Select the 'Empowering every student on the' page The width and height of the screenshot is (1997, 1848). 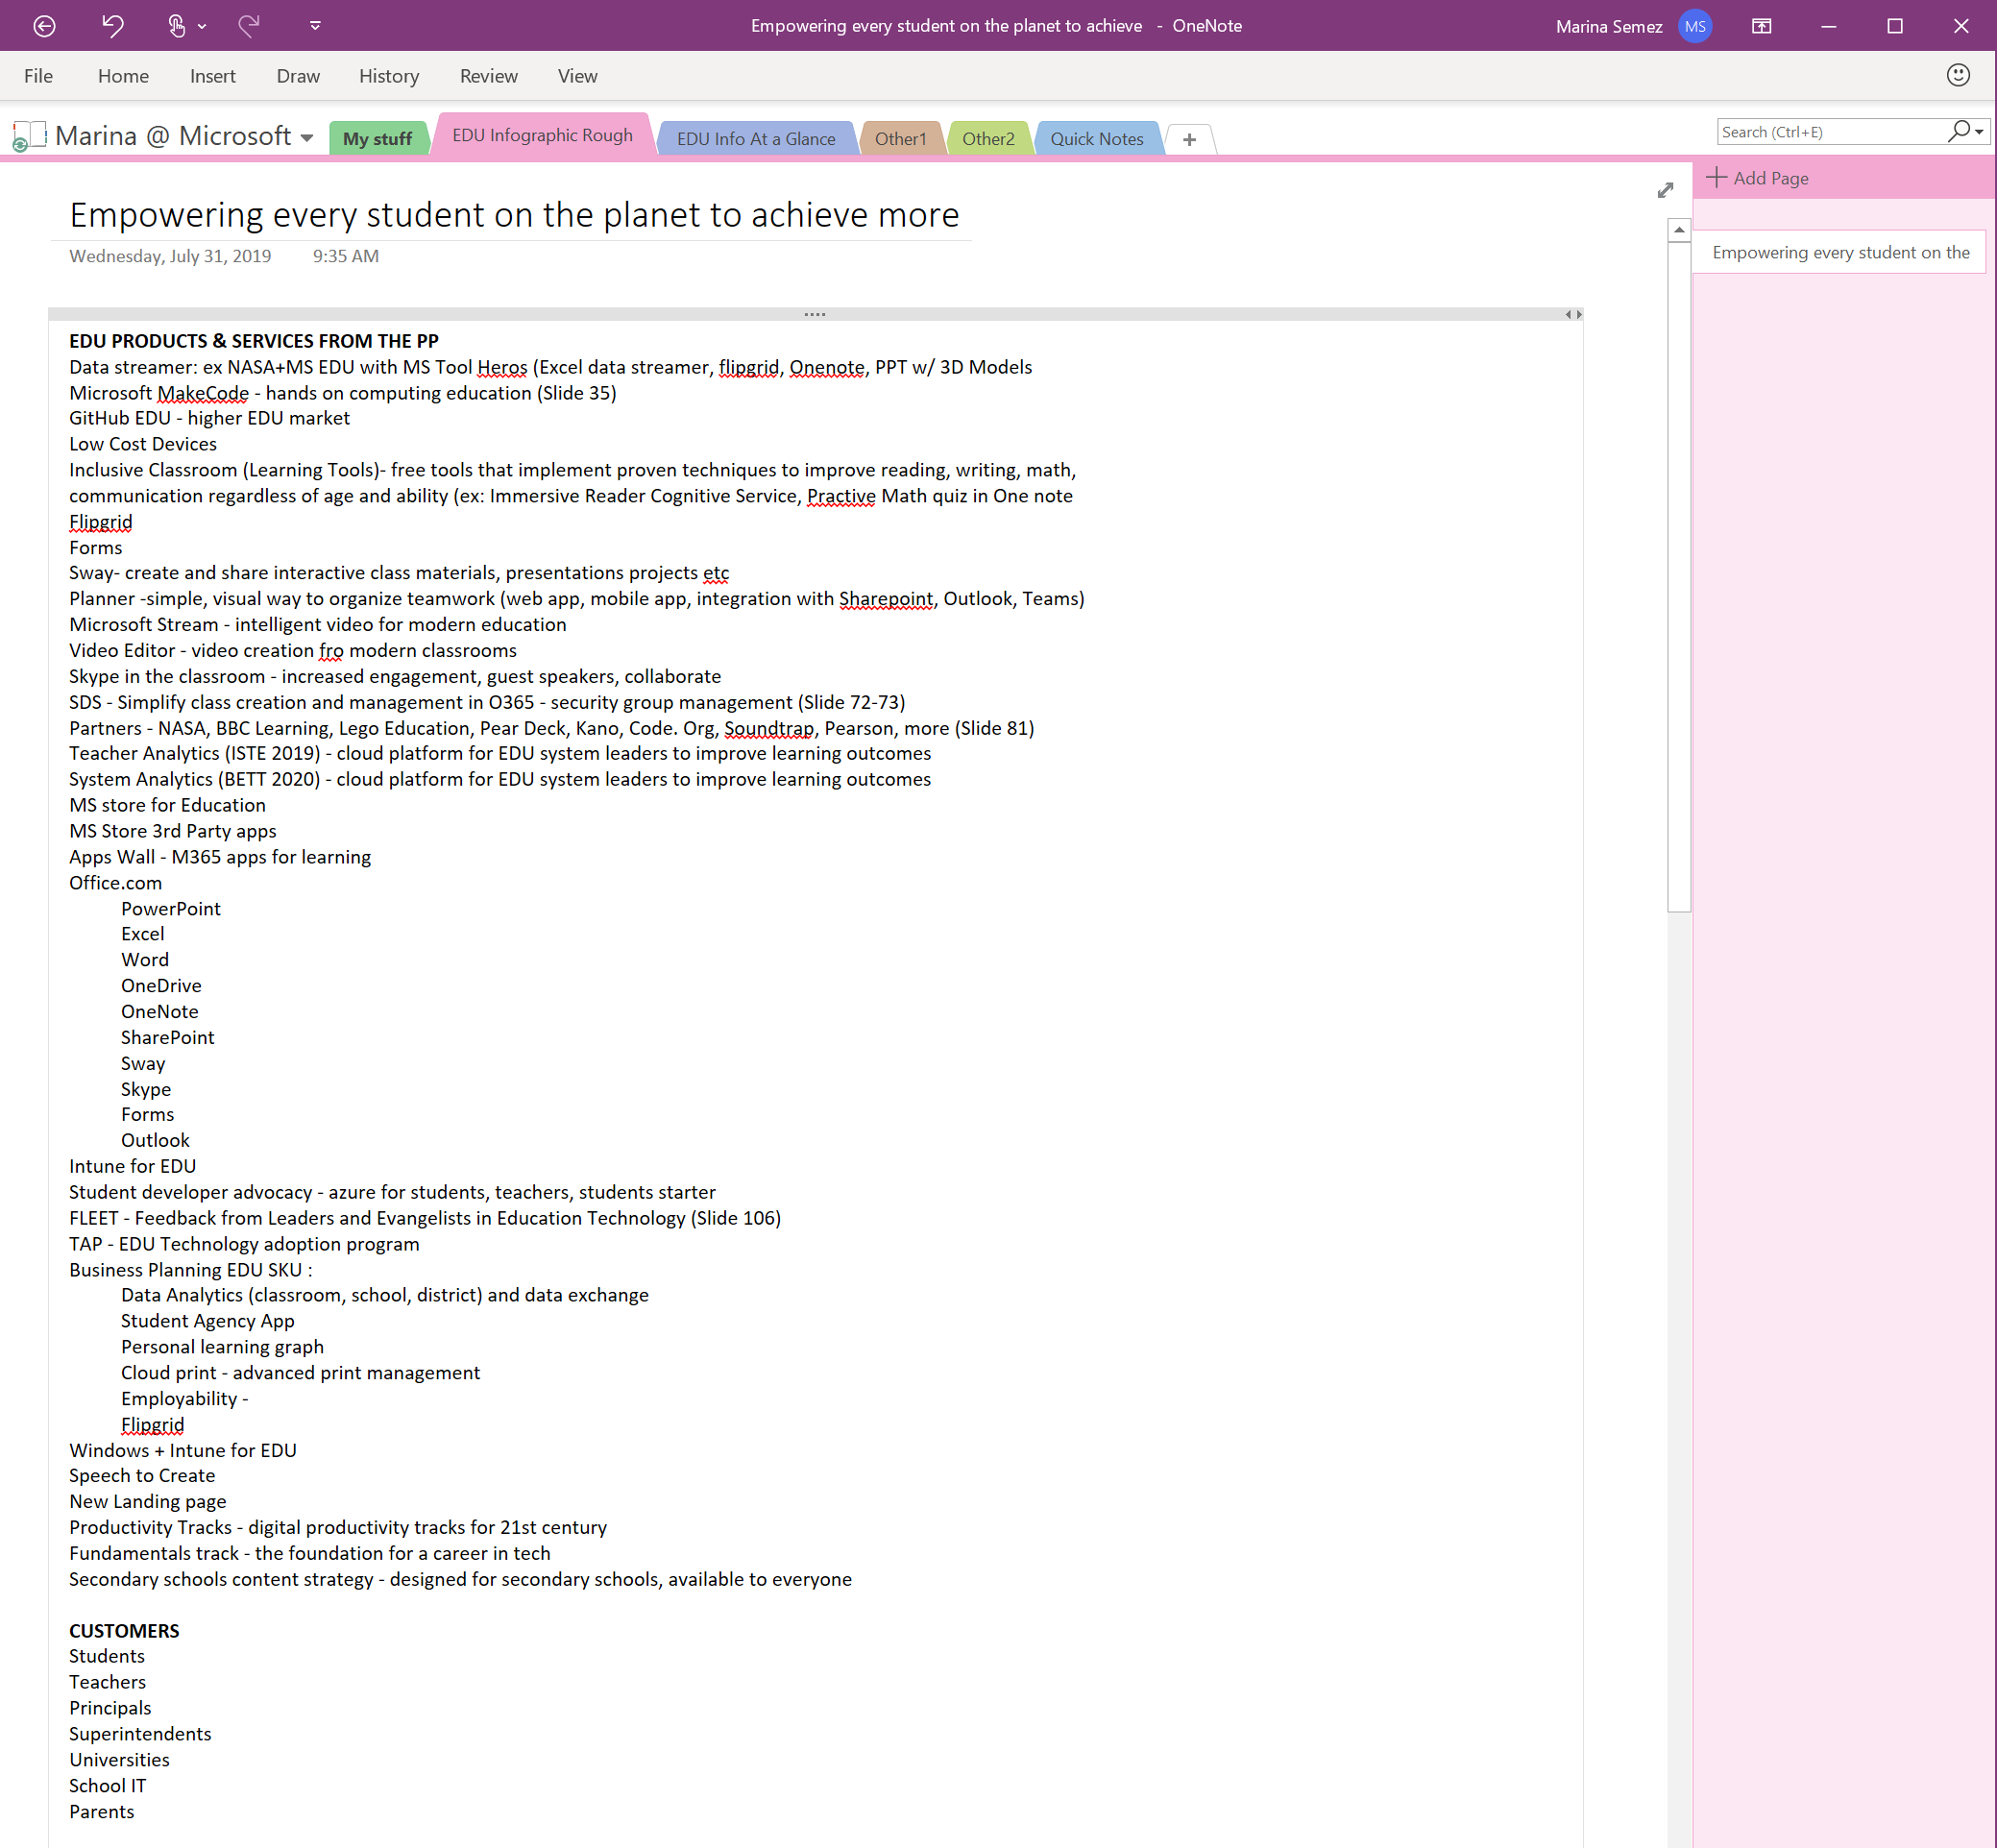1839,252
